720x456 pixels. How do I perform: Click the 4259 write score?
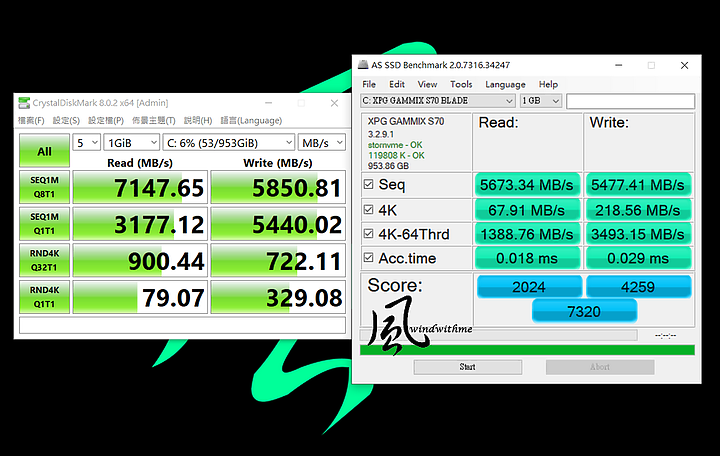pos(638,287)
